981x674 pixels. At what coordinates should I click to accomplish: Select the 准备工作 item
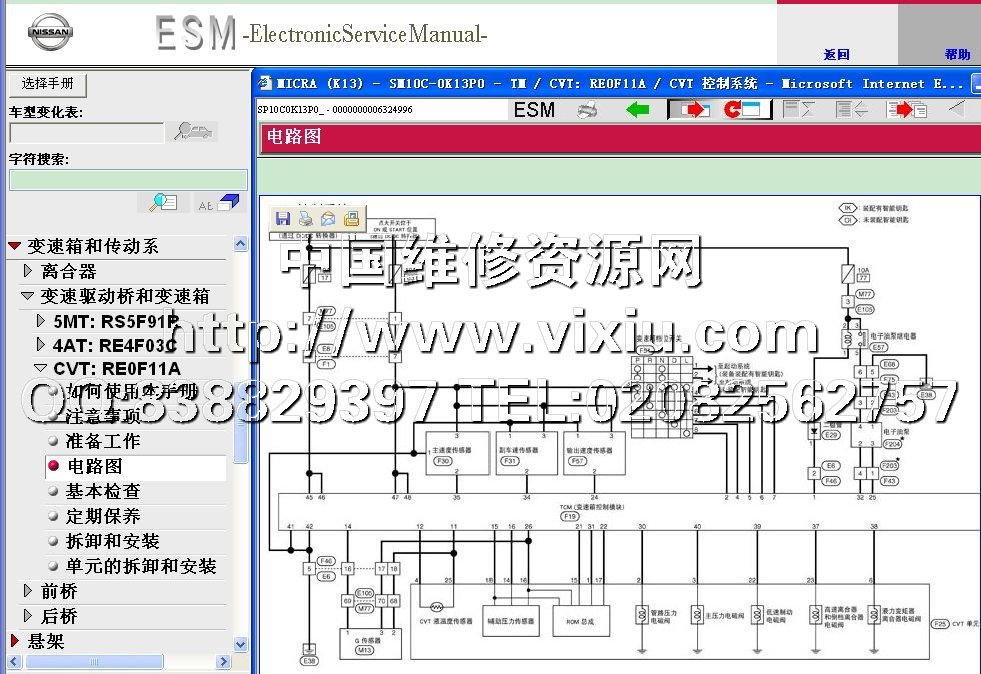point(103,441)
